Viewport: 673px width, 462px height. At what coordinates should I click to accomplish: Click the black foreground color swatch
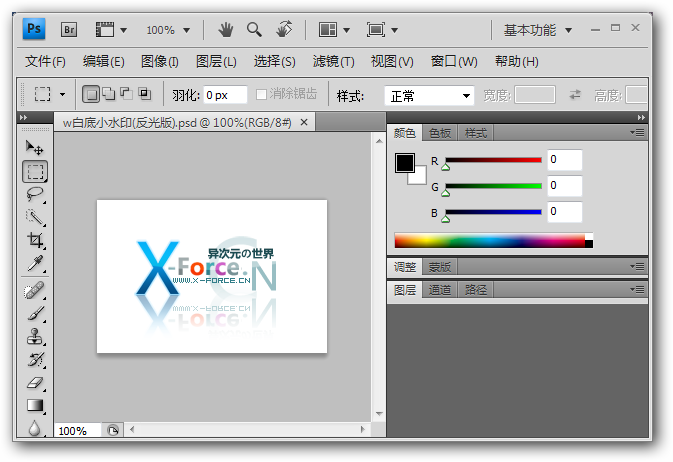(x=405, y=163)
